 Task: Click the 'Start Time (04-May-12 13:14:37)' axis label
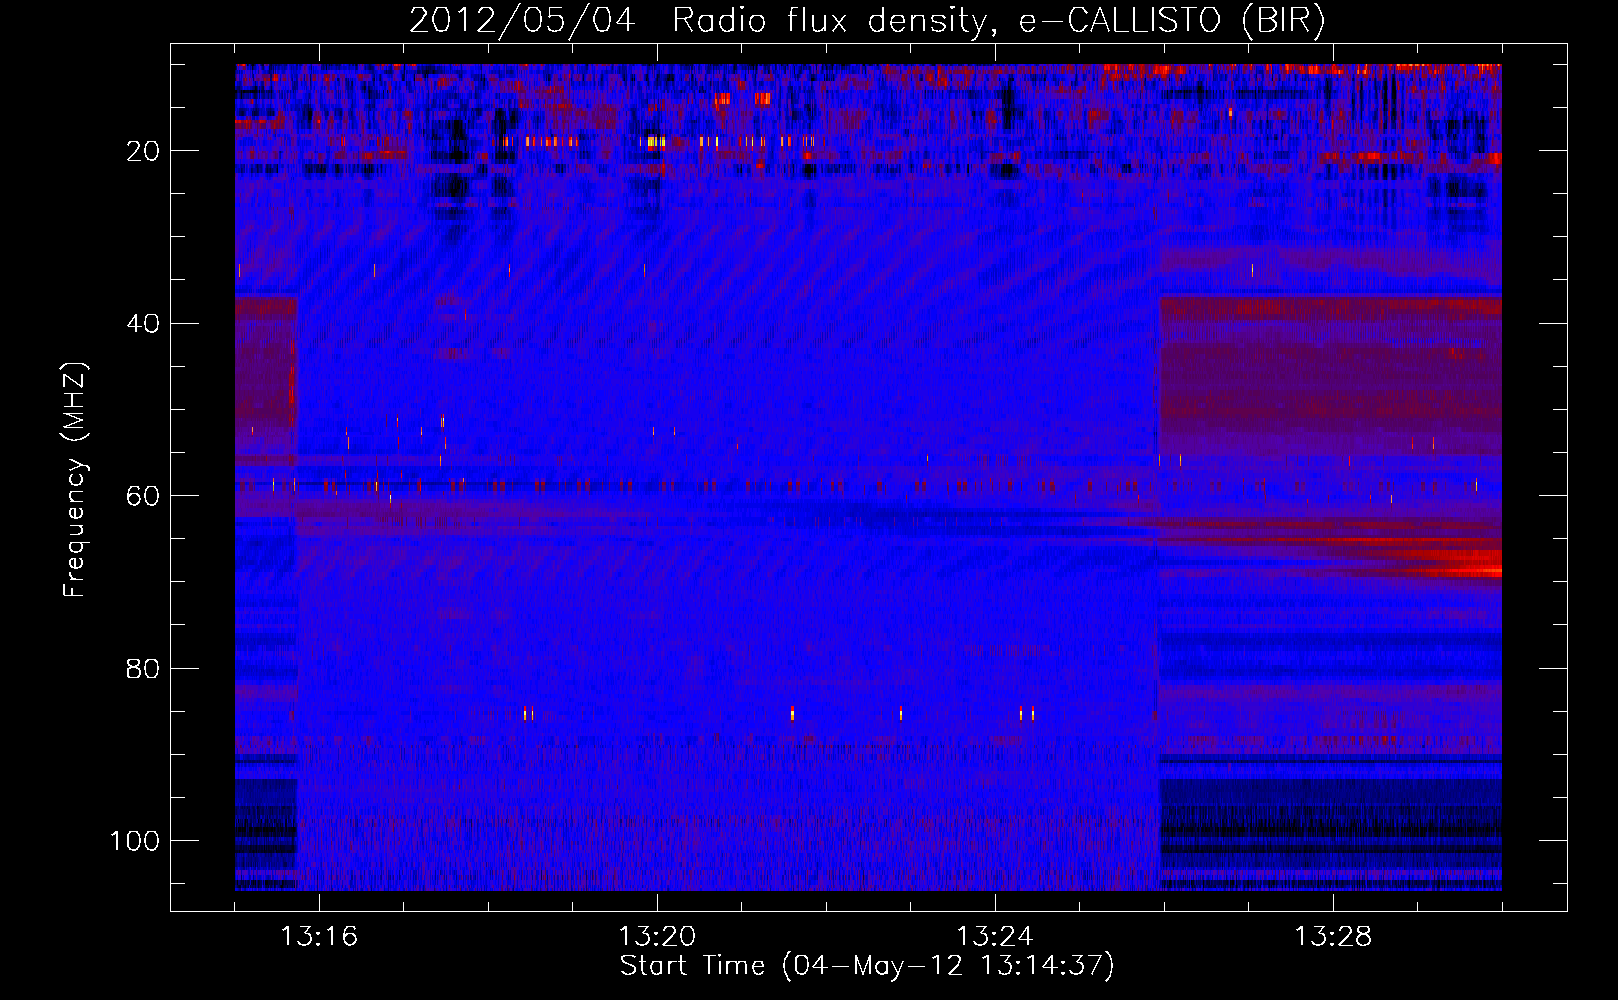tap(867, 966)
